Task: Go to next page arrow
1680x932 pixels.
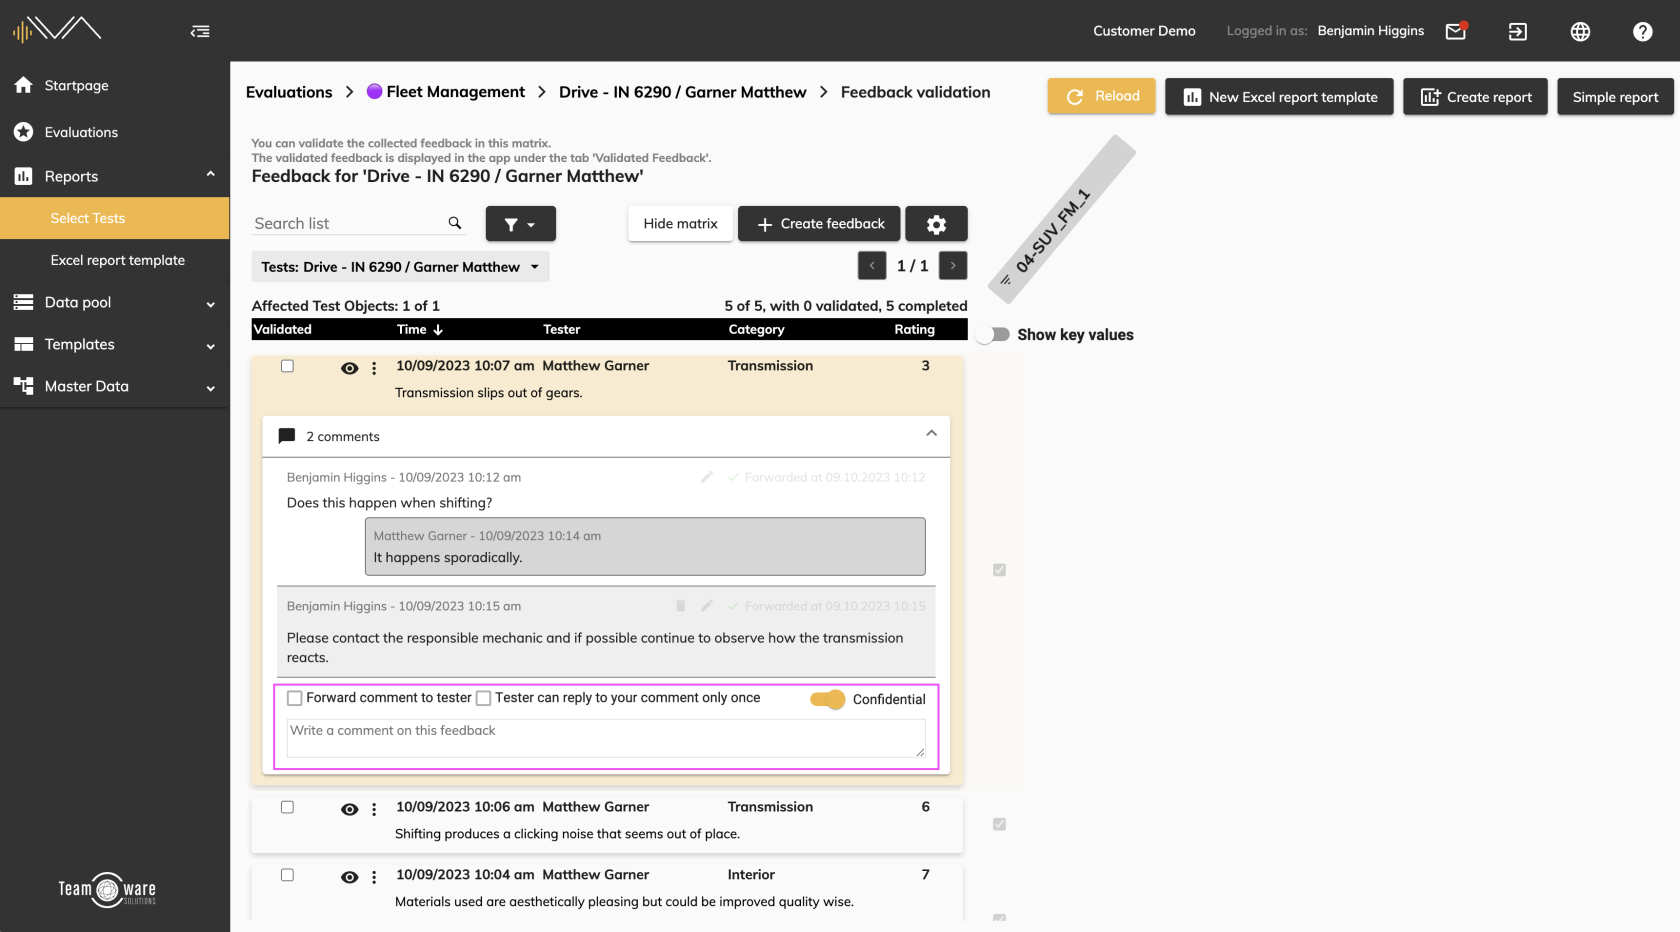Action: (953, 266)
